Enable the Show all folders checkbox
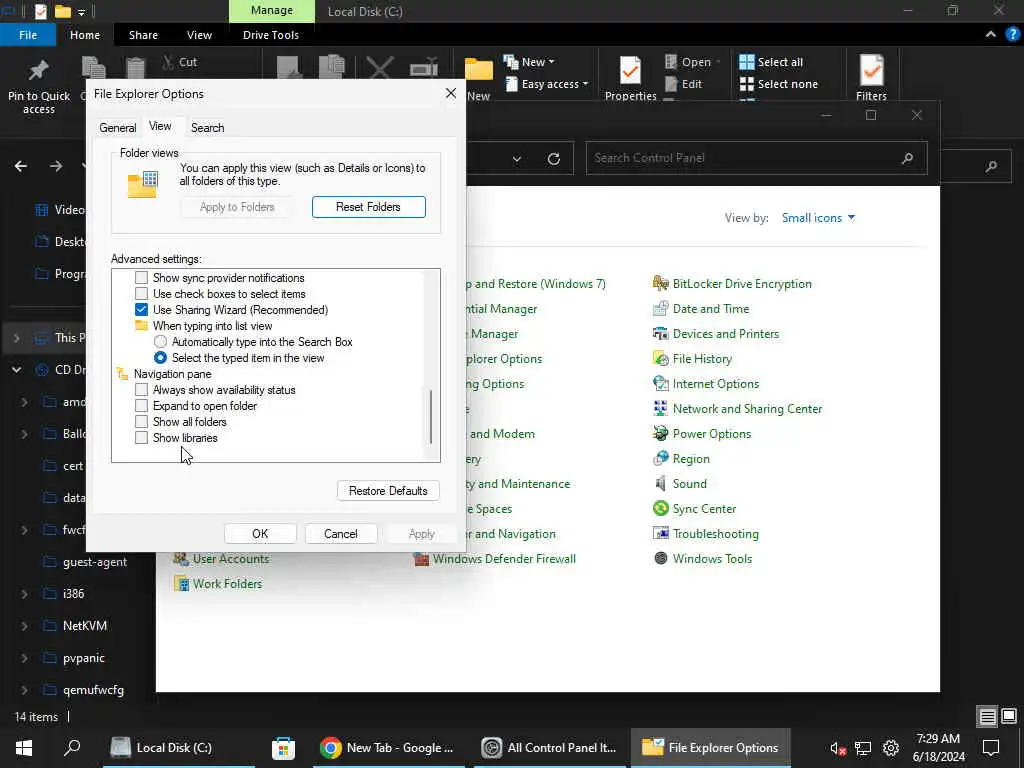This screenshot has width=1024, height=768. 141,422
